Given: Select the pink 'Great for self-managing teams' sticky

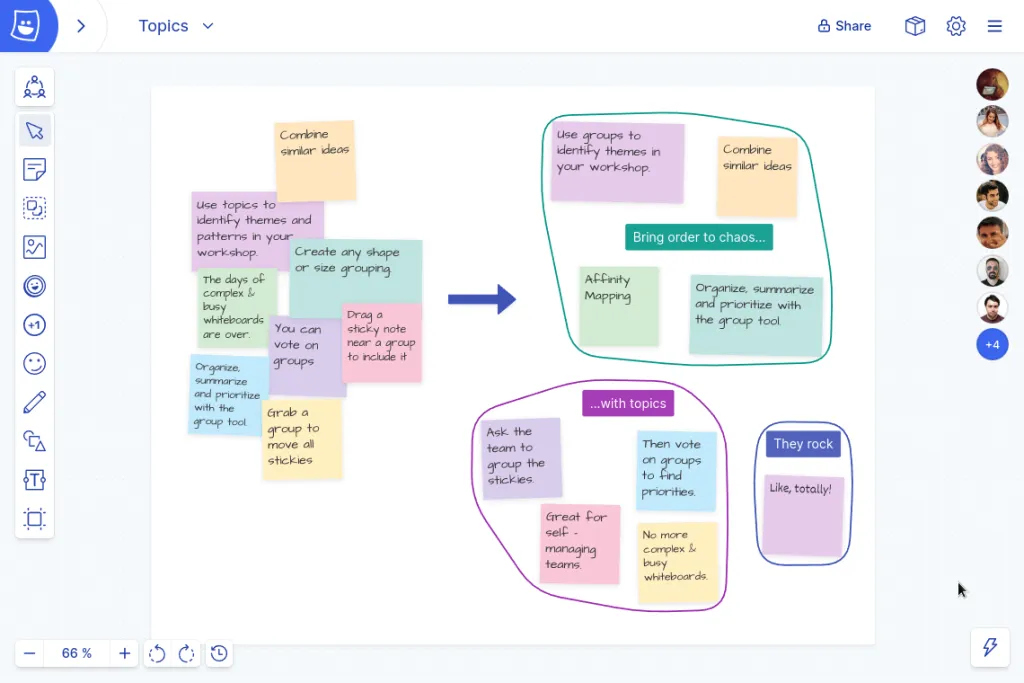Looking at the screenshot, I should tap(580, 543).
